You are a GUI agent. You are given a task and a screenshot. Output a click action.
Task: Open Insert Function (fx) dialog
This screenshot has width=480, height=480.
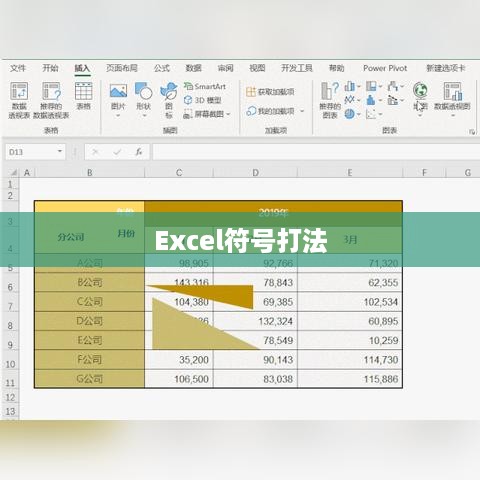[x=139, y=152]
